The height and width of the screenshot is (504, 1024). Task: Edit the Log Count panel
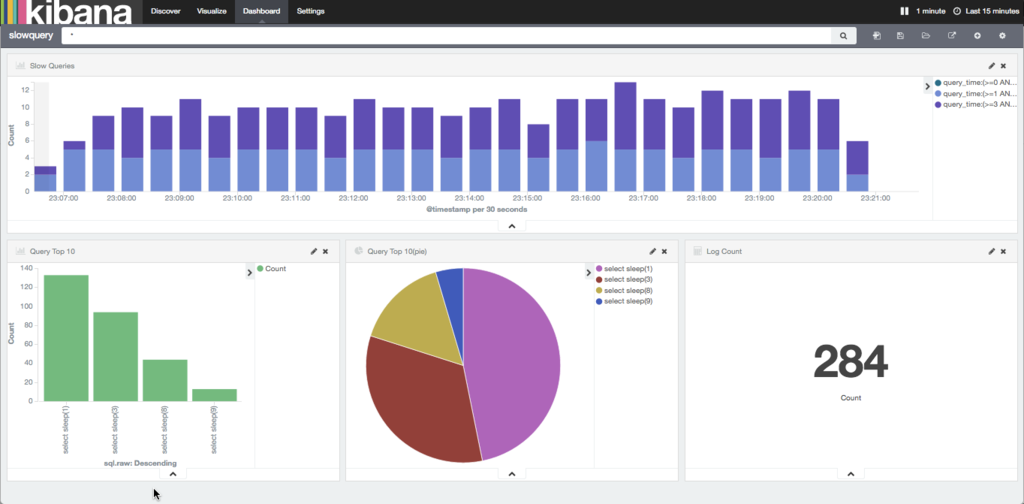pyautogui.click(x=992, y=251)
